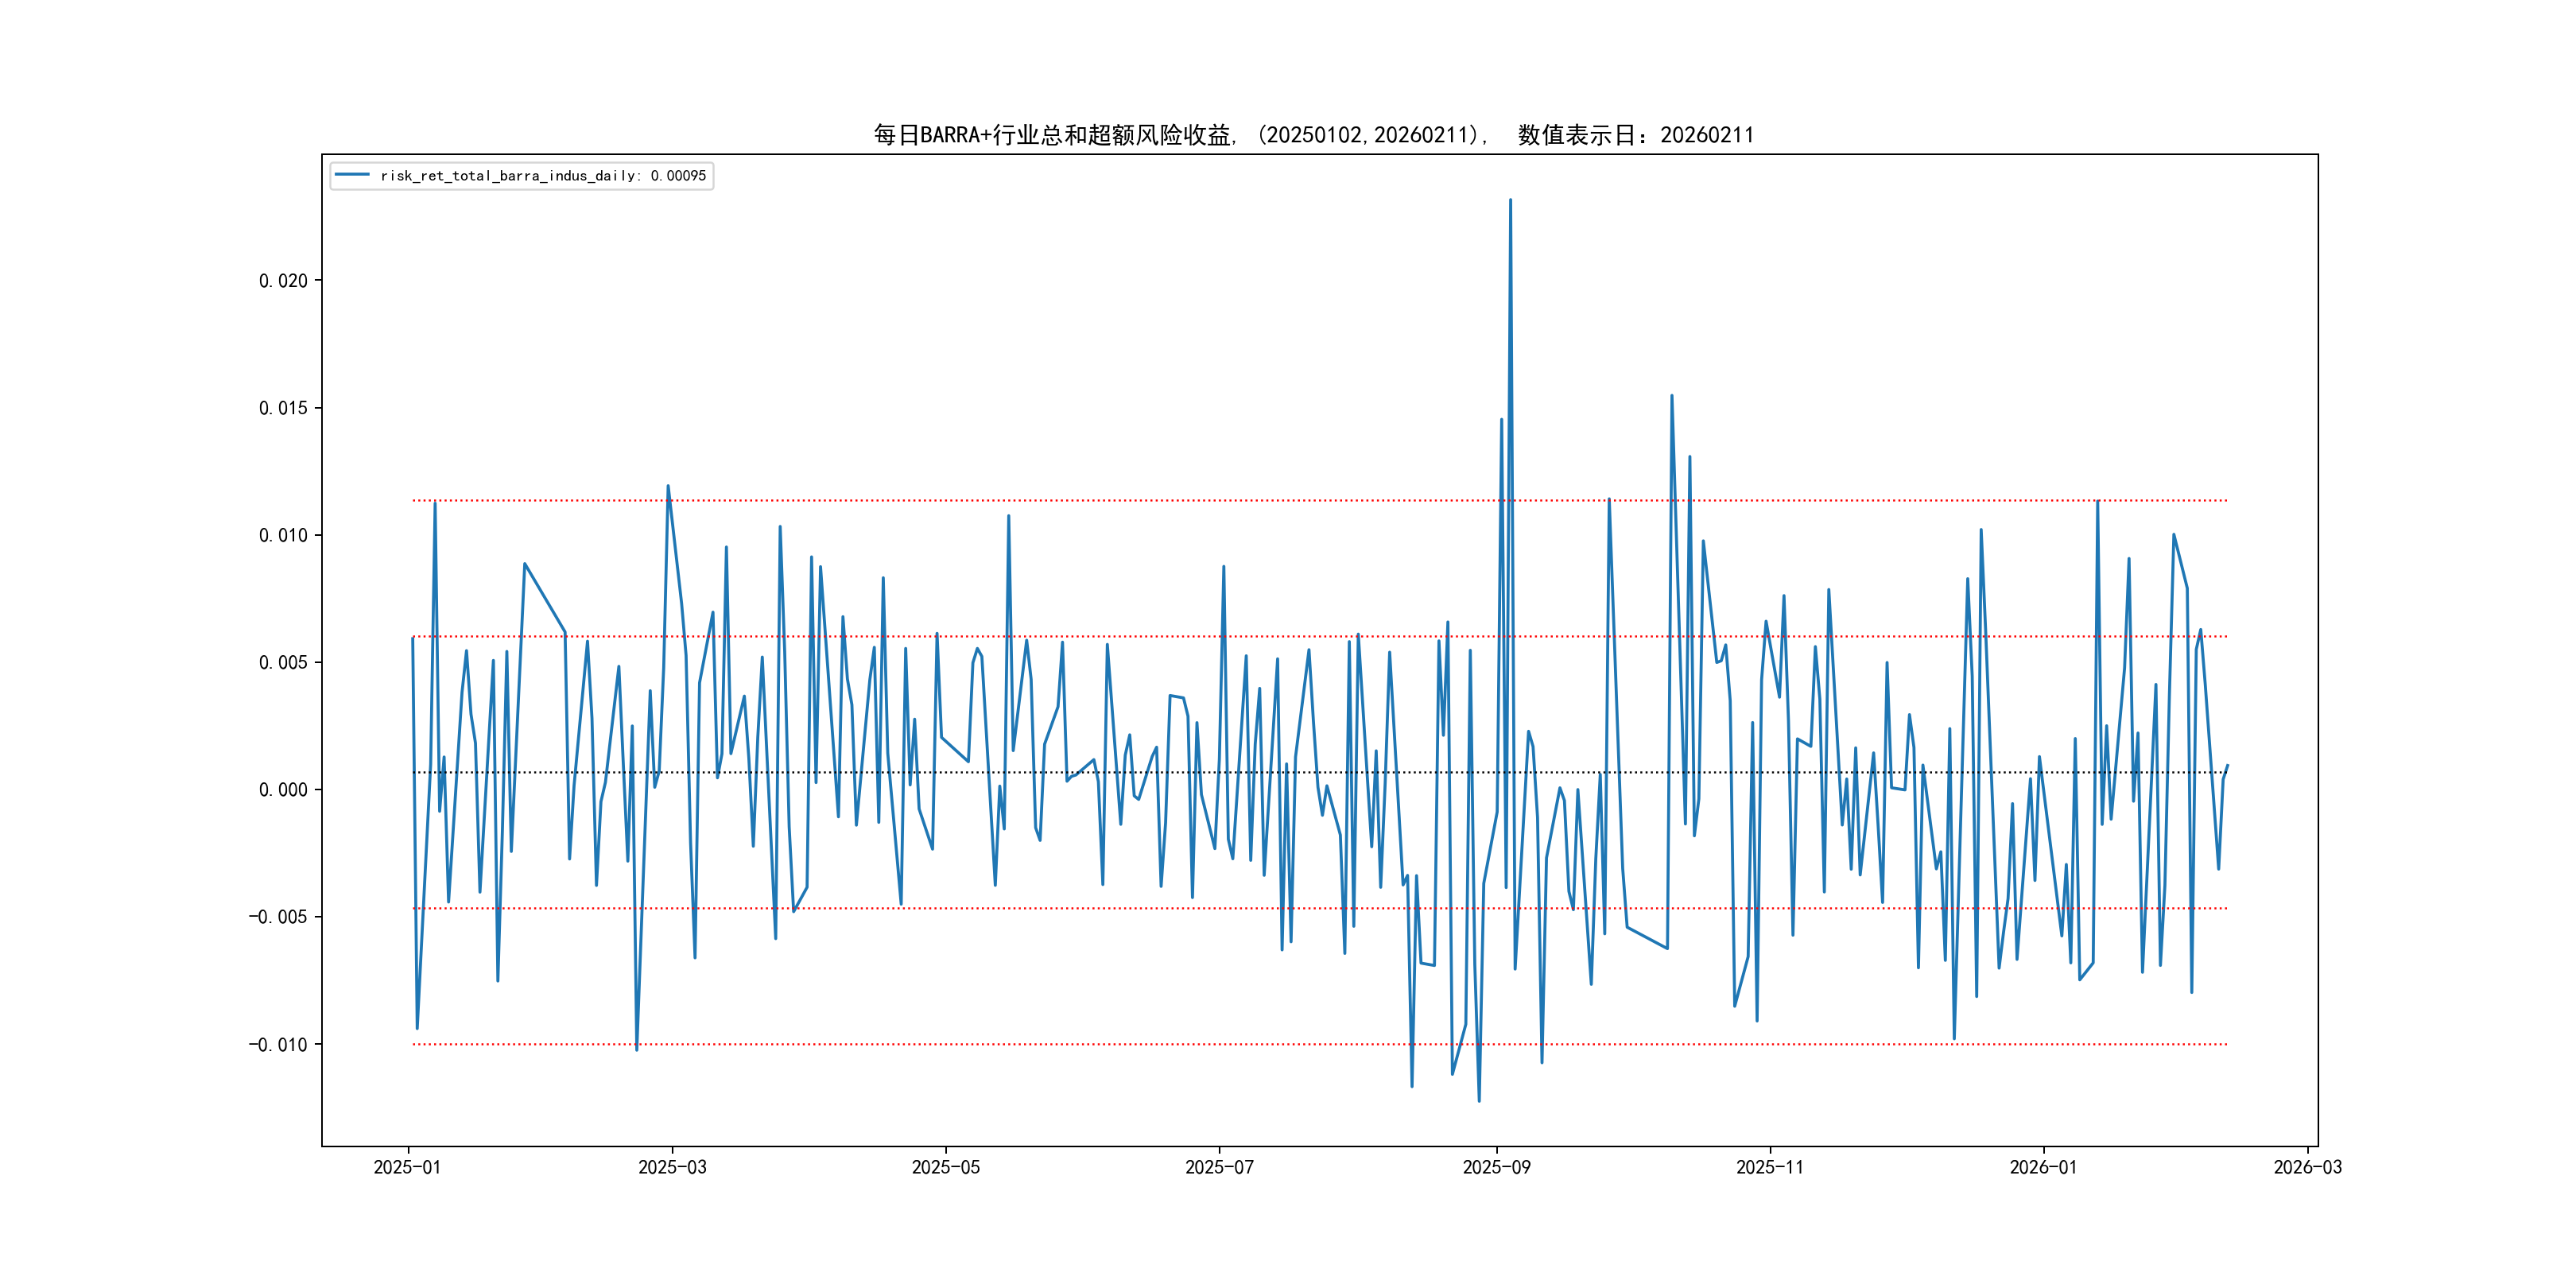Click the peak above 0.015 in October 2025
This screenshot has width=2576, height=1288.
[x=1671, y=396]
